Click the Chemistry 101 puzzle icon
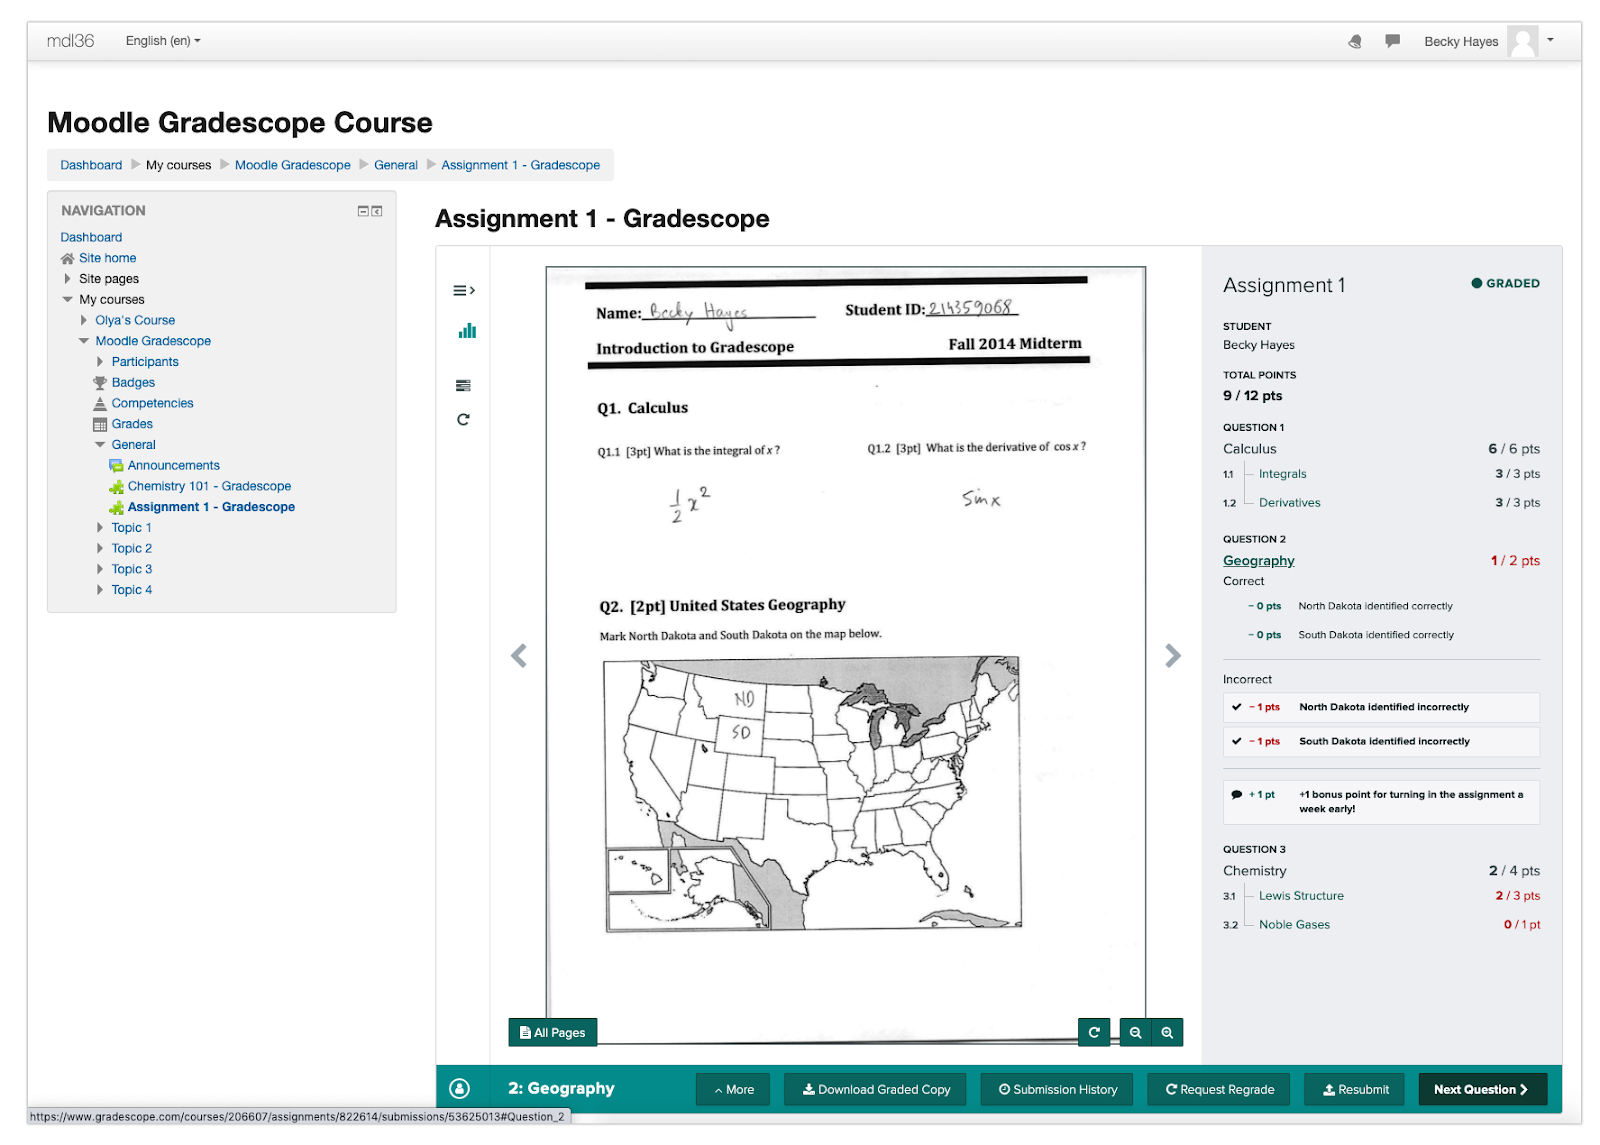The height and width of the screenshot is (1145, 1600). coord(116,486)
